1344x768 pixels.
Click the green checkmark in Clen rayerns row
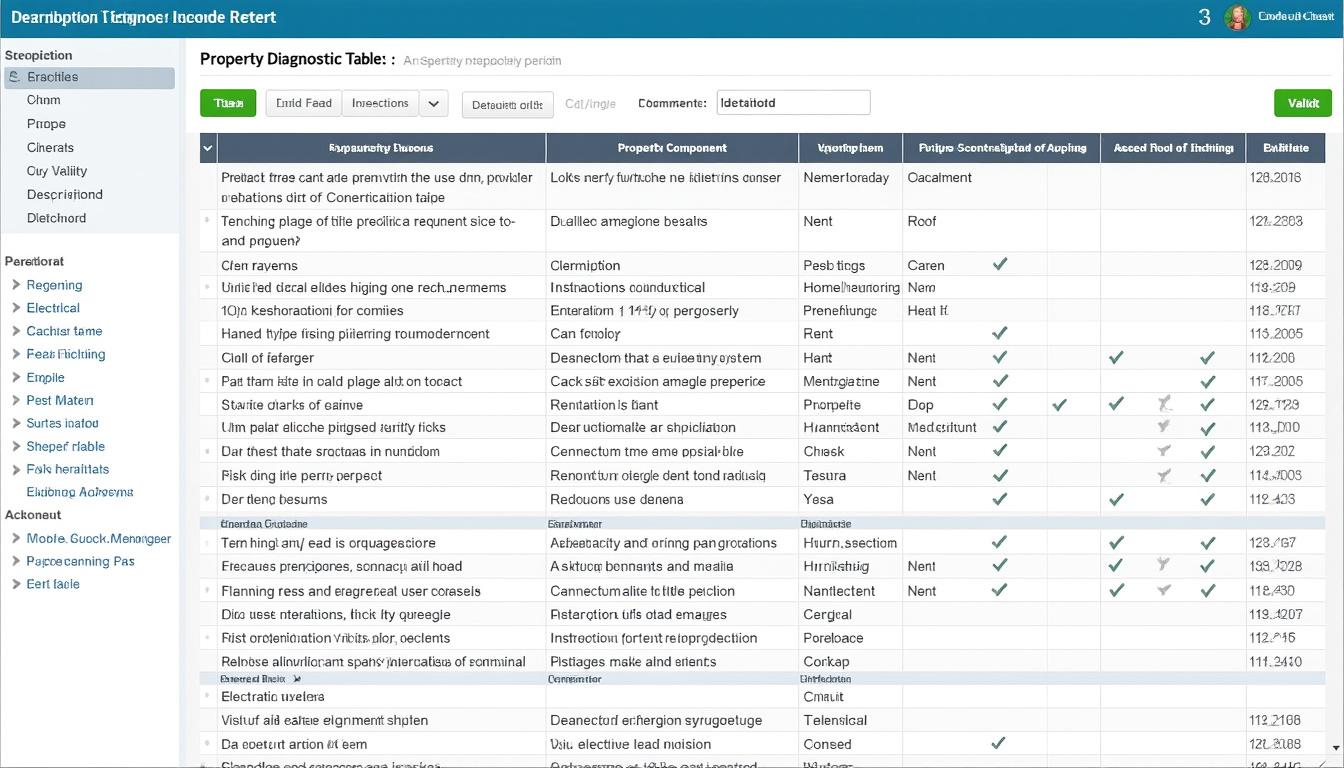pyautogui.click(x=999, y=265)
